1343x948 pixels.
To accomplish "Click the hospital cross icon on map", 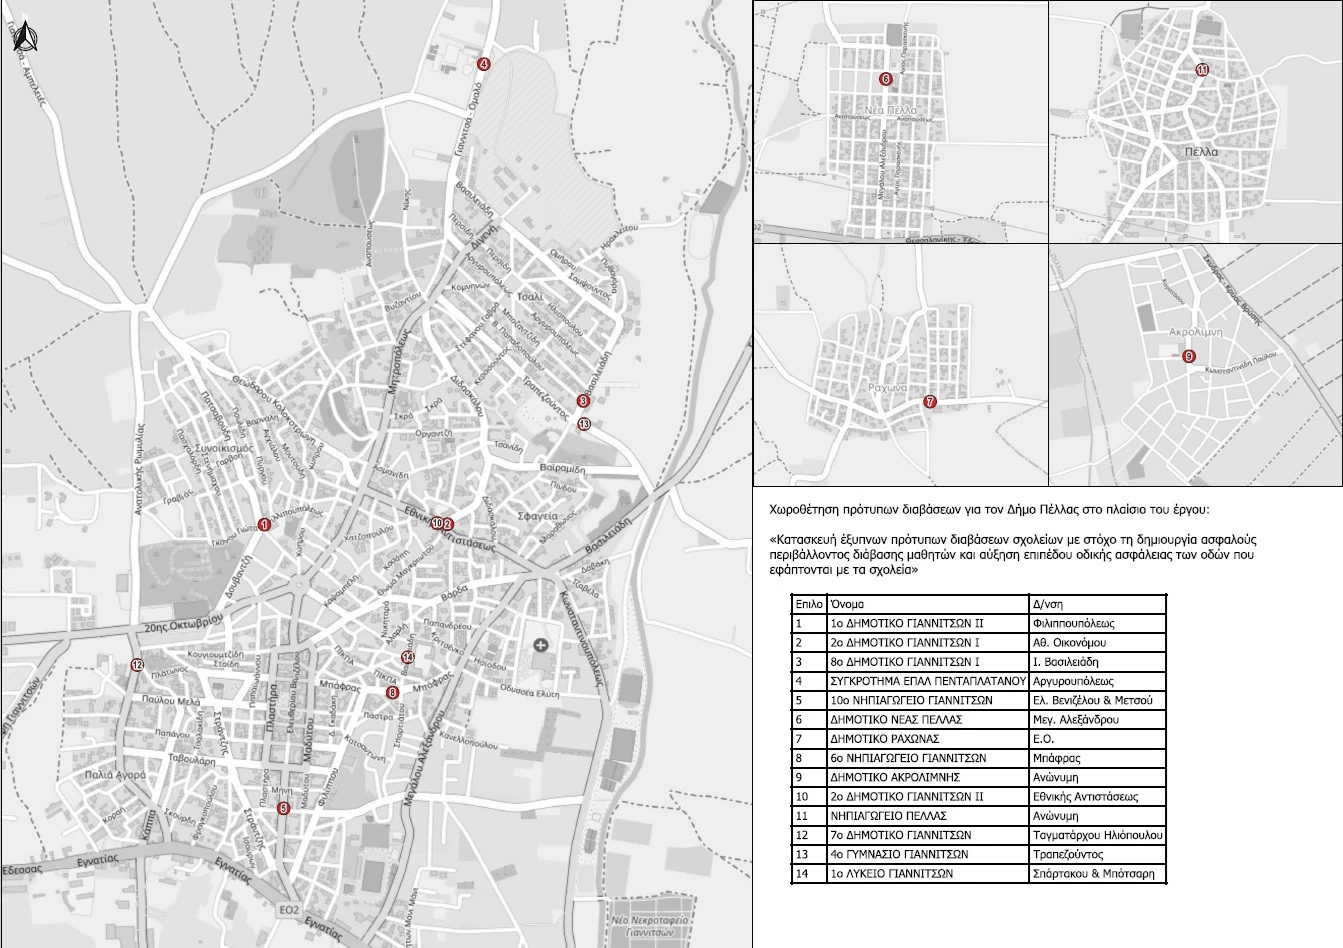I will 541,645.
